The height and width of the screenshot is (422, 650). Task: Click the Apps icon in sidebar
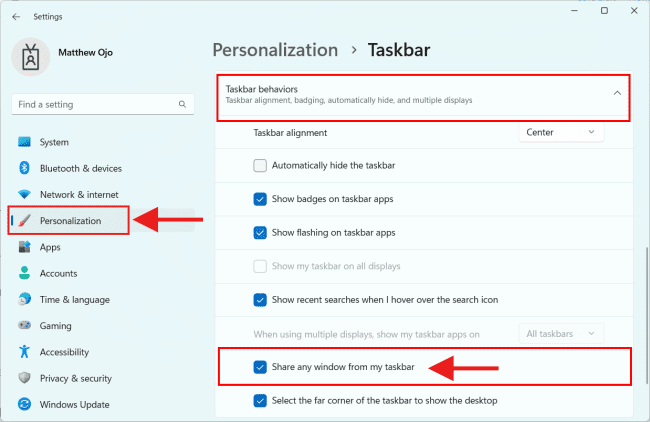click(25, 247)
